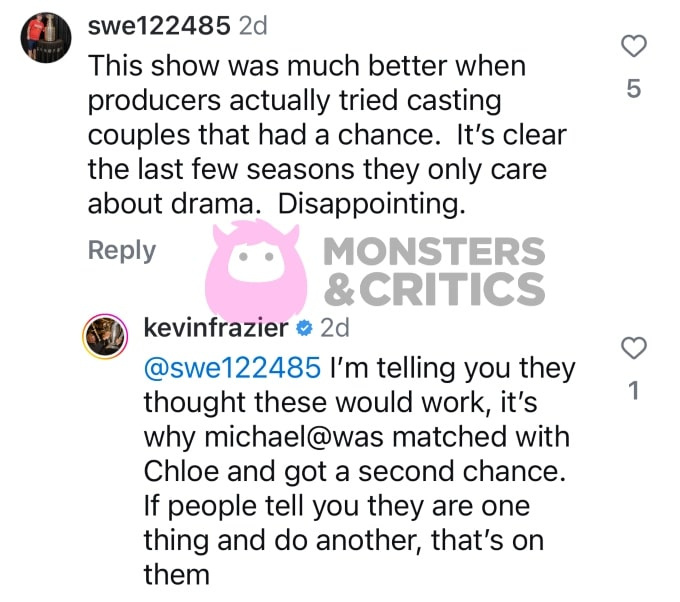680x602 pixels.
Task: Click the pink monster watermark logo
Action: pos(256,270)
